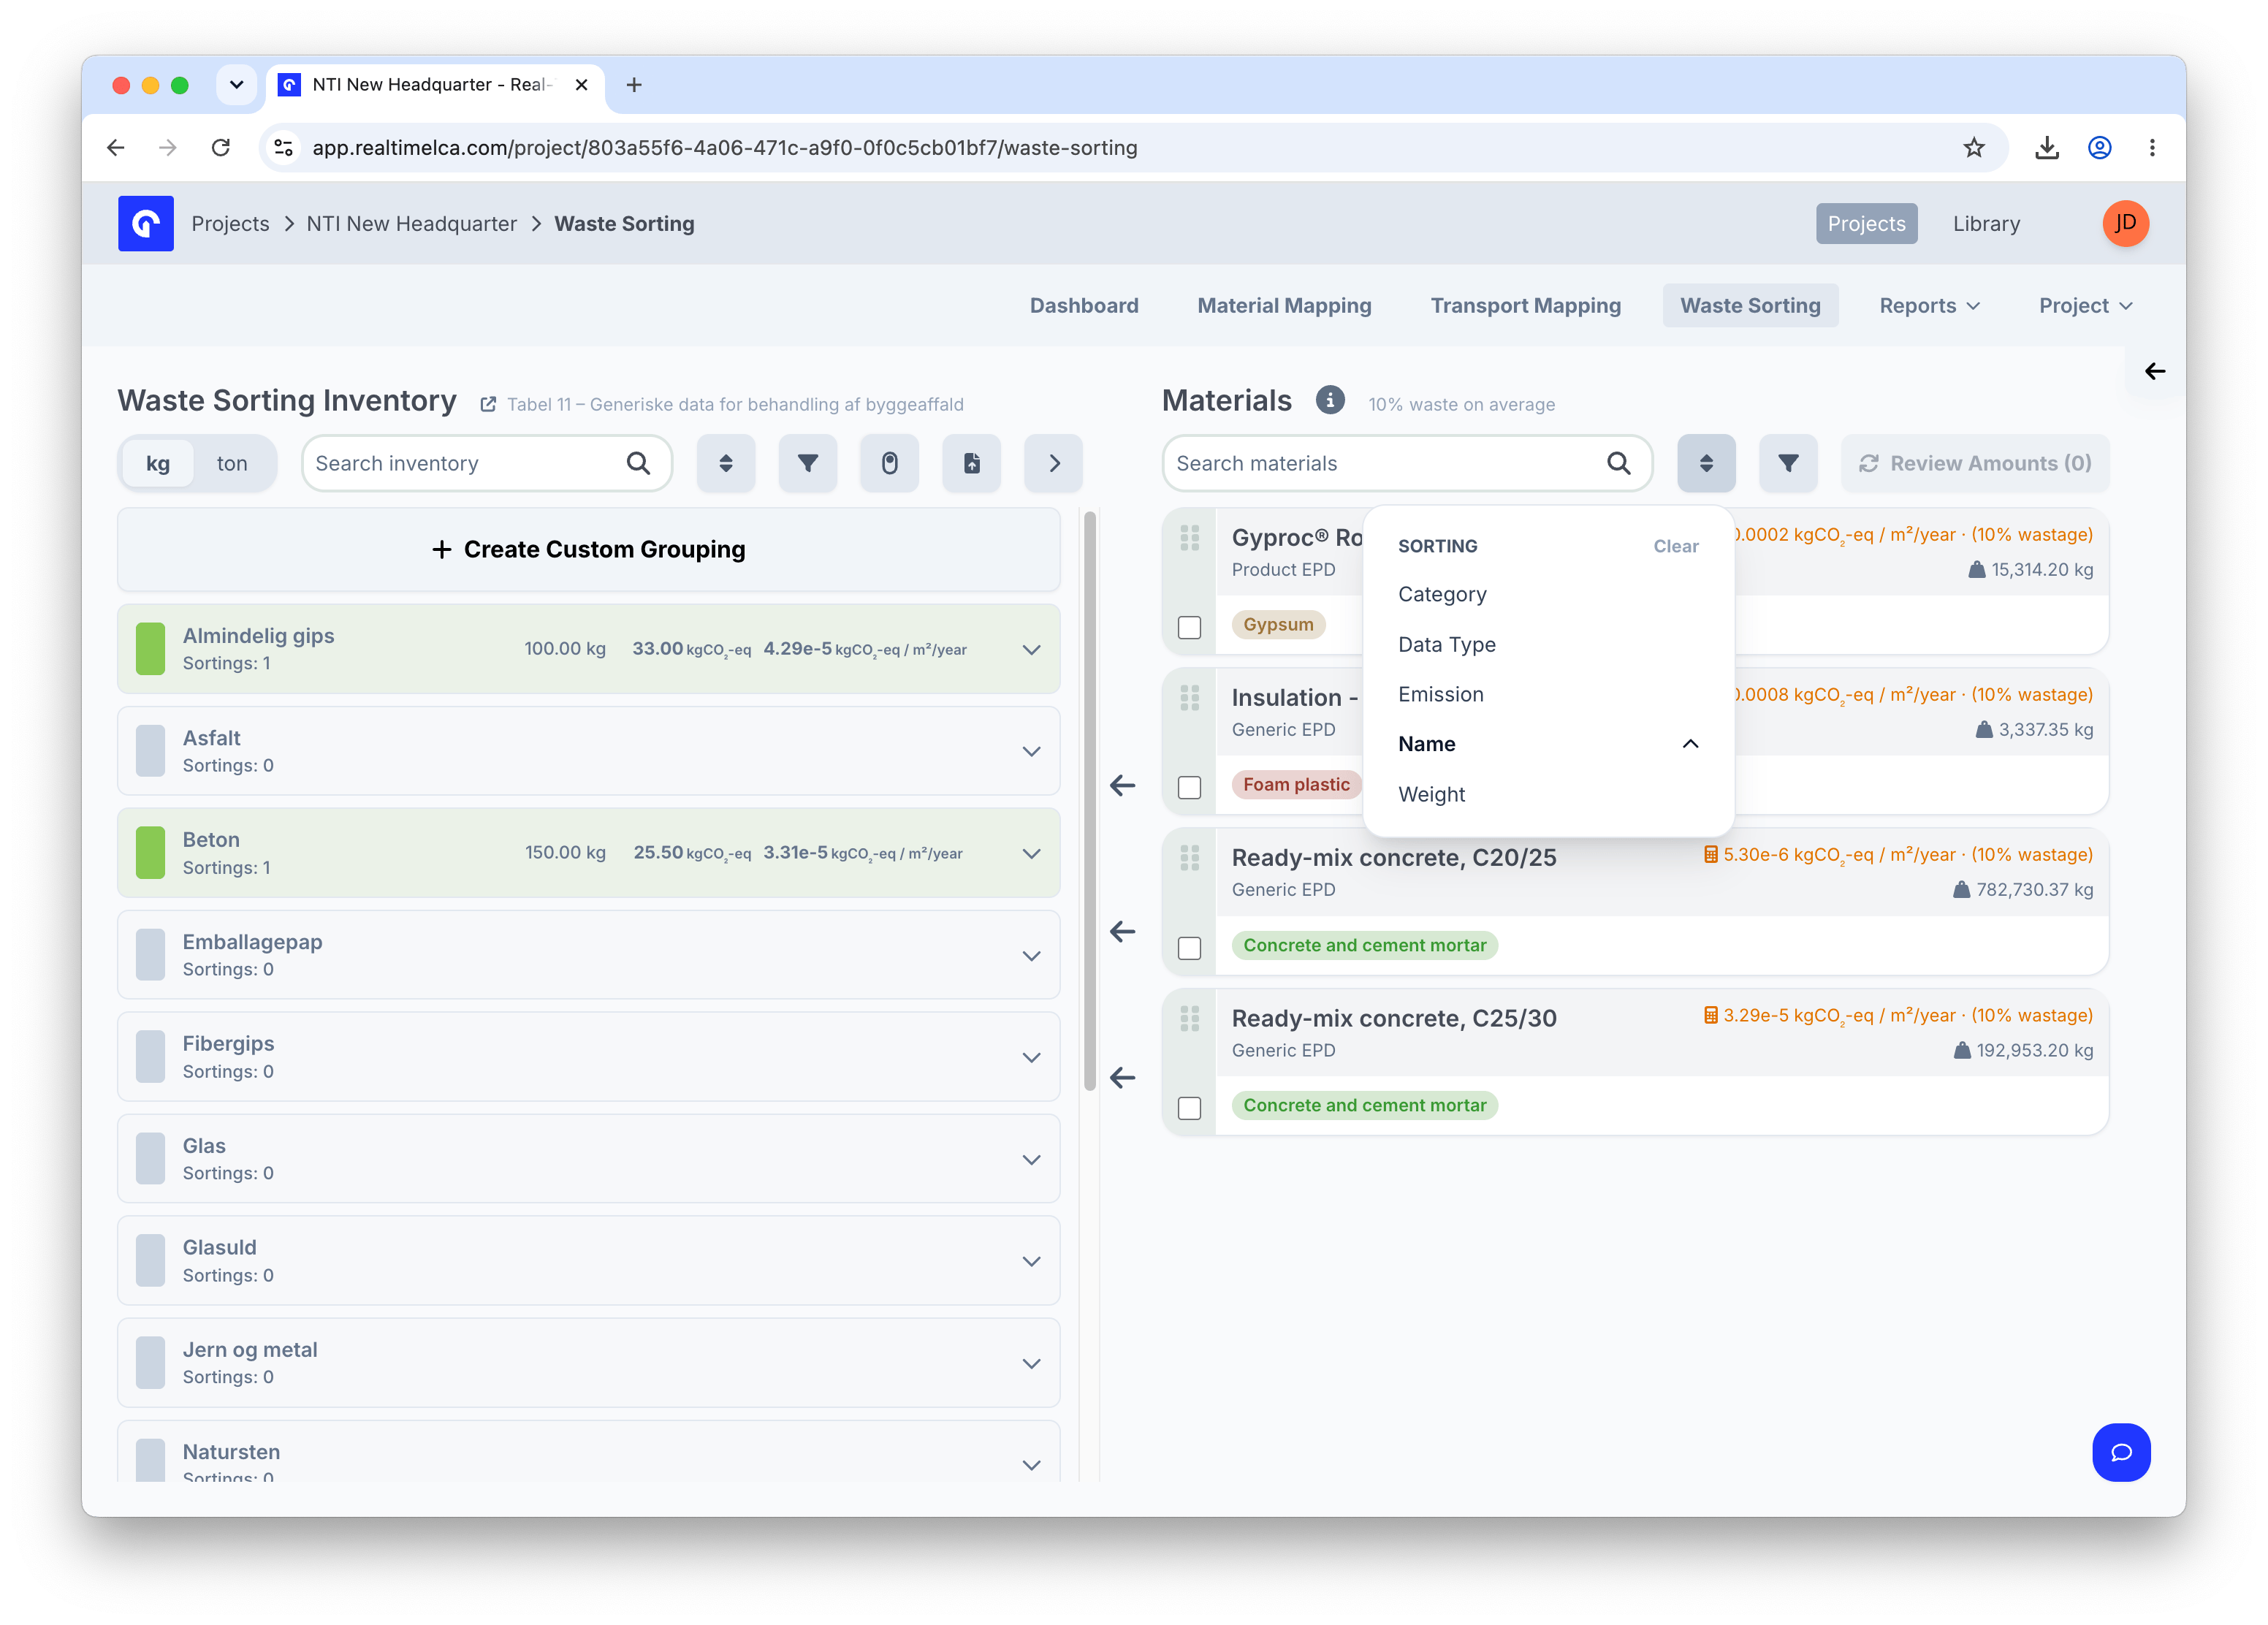Click Review Amounts (0) button

click(x=1975, y=463)
